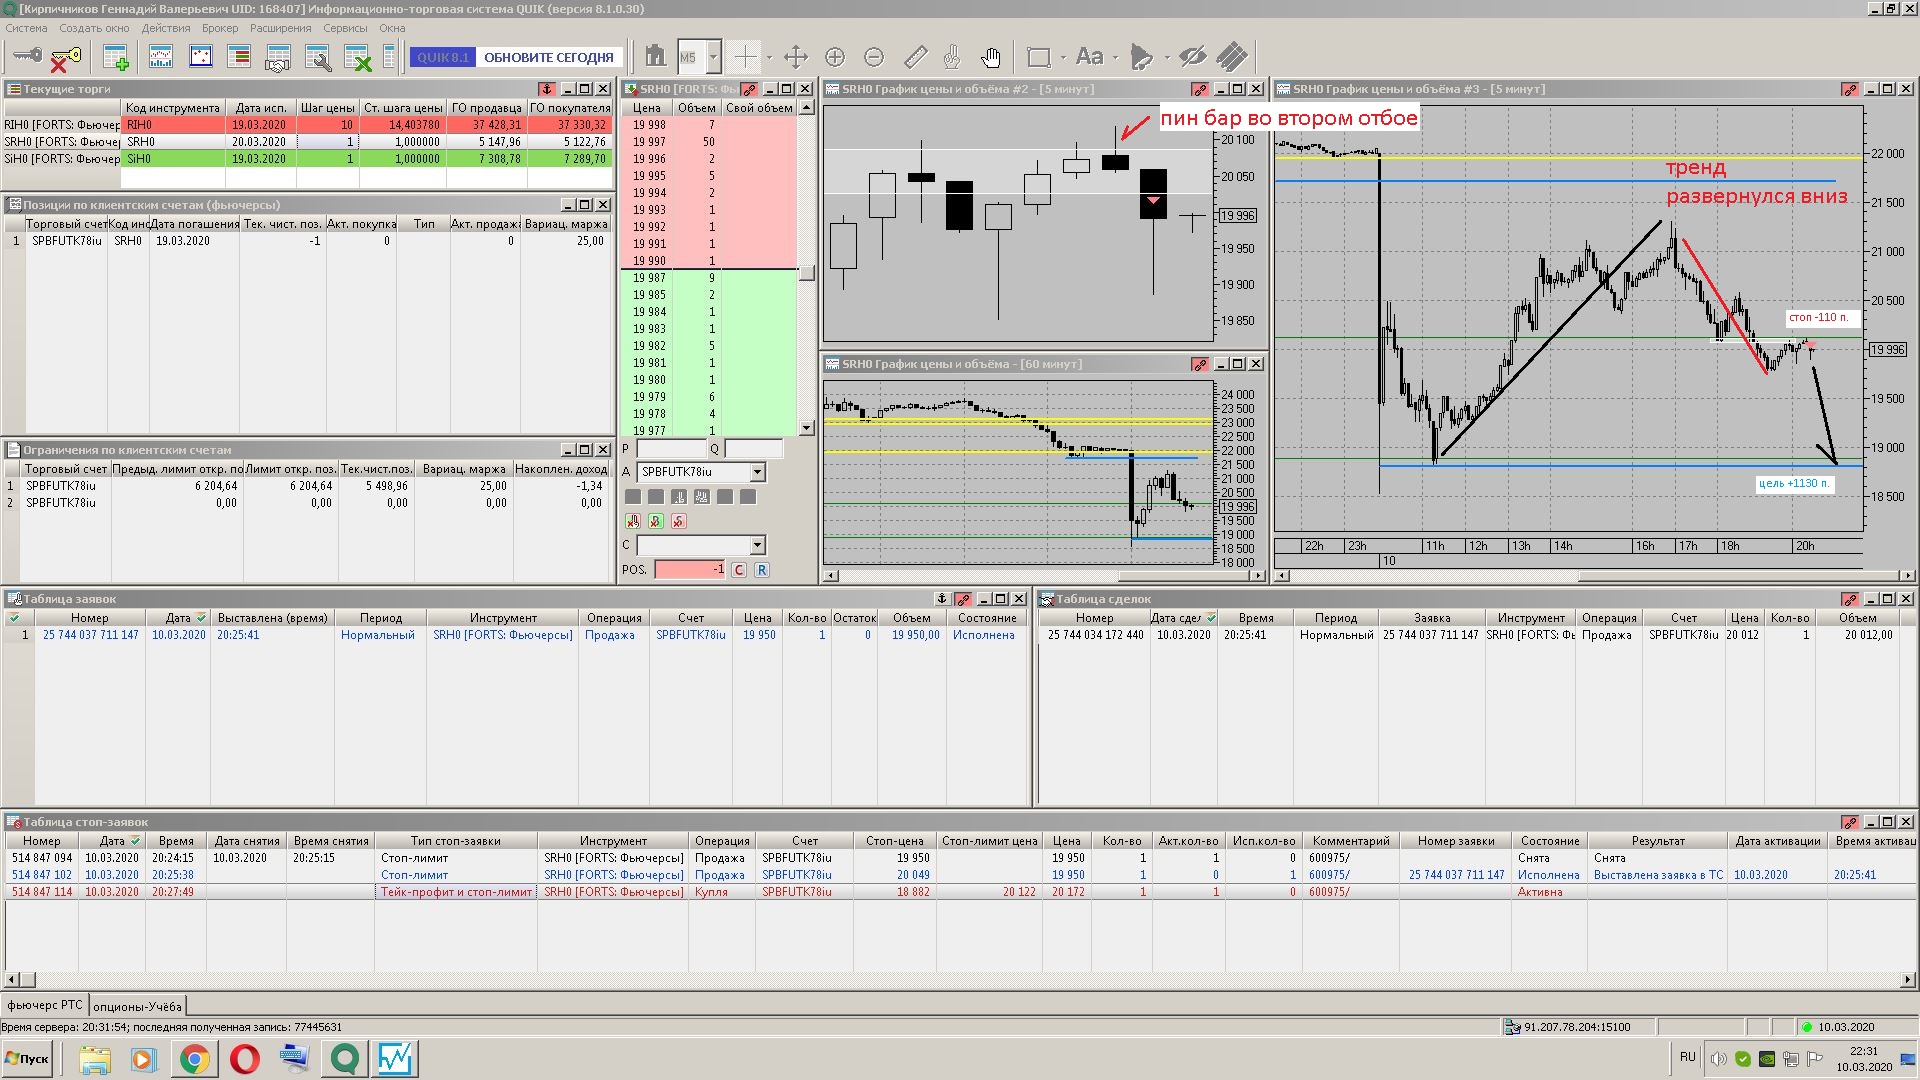Click the zoom out magnifier toolbar icon
Image resolution: width=1920 pixels, height=1080 pixels.
pos(874,57)
